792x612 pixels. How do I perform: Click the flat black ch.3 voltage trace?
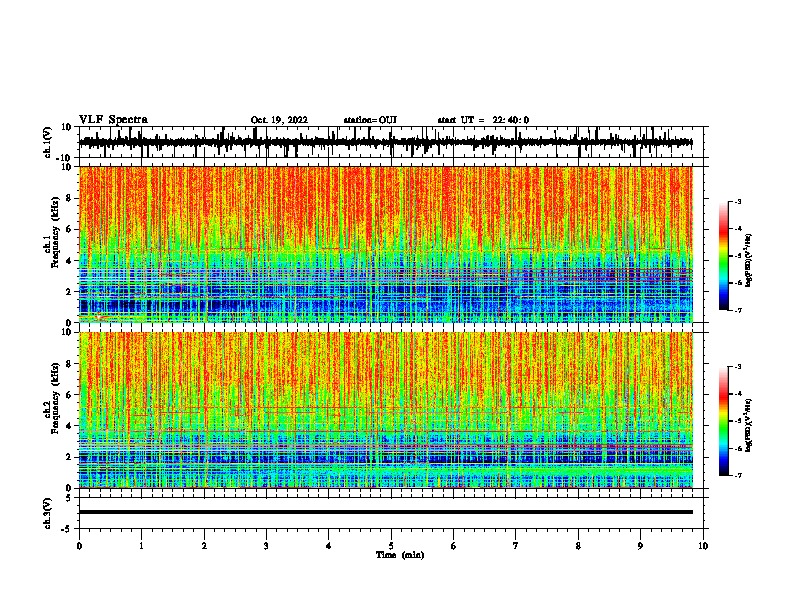click(x=385, y=512)
